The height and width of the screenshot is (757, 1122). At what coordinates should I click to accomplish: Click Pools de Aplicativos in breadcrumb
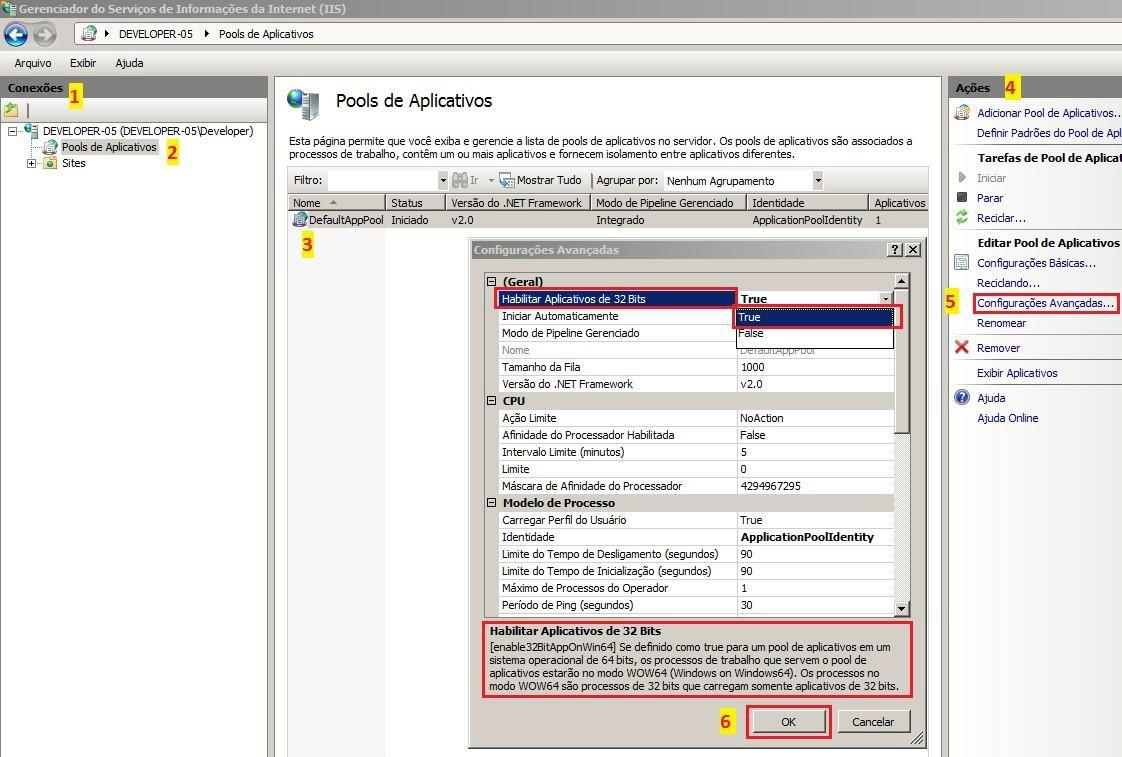[x=266, y=34]
